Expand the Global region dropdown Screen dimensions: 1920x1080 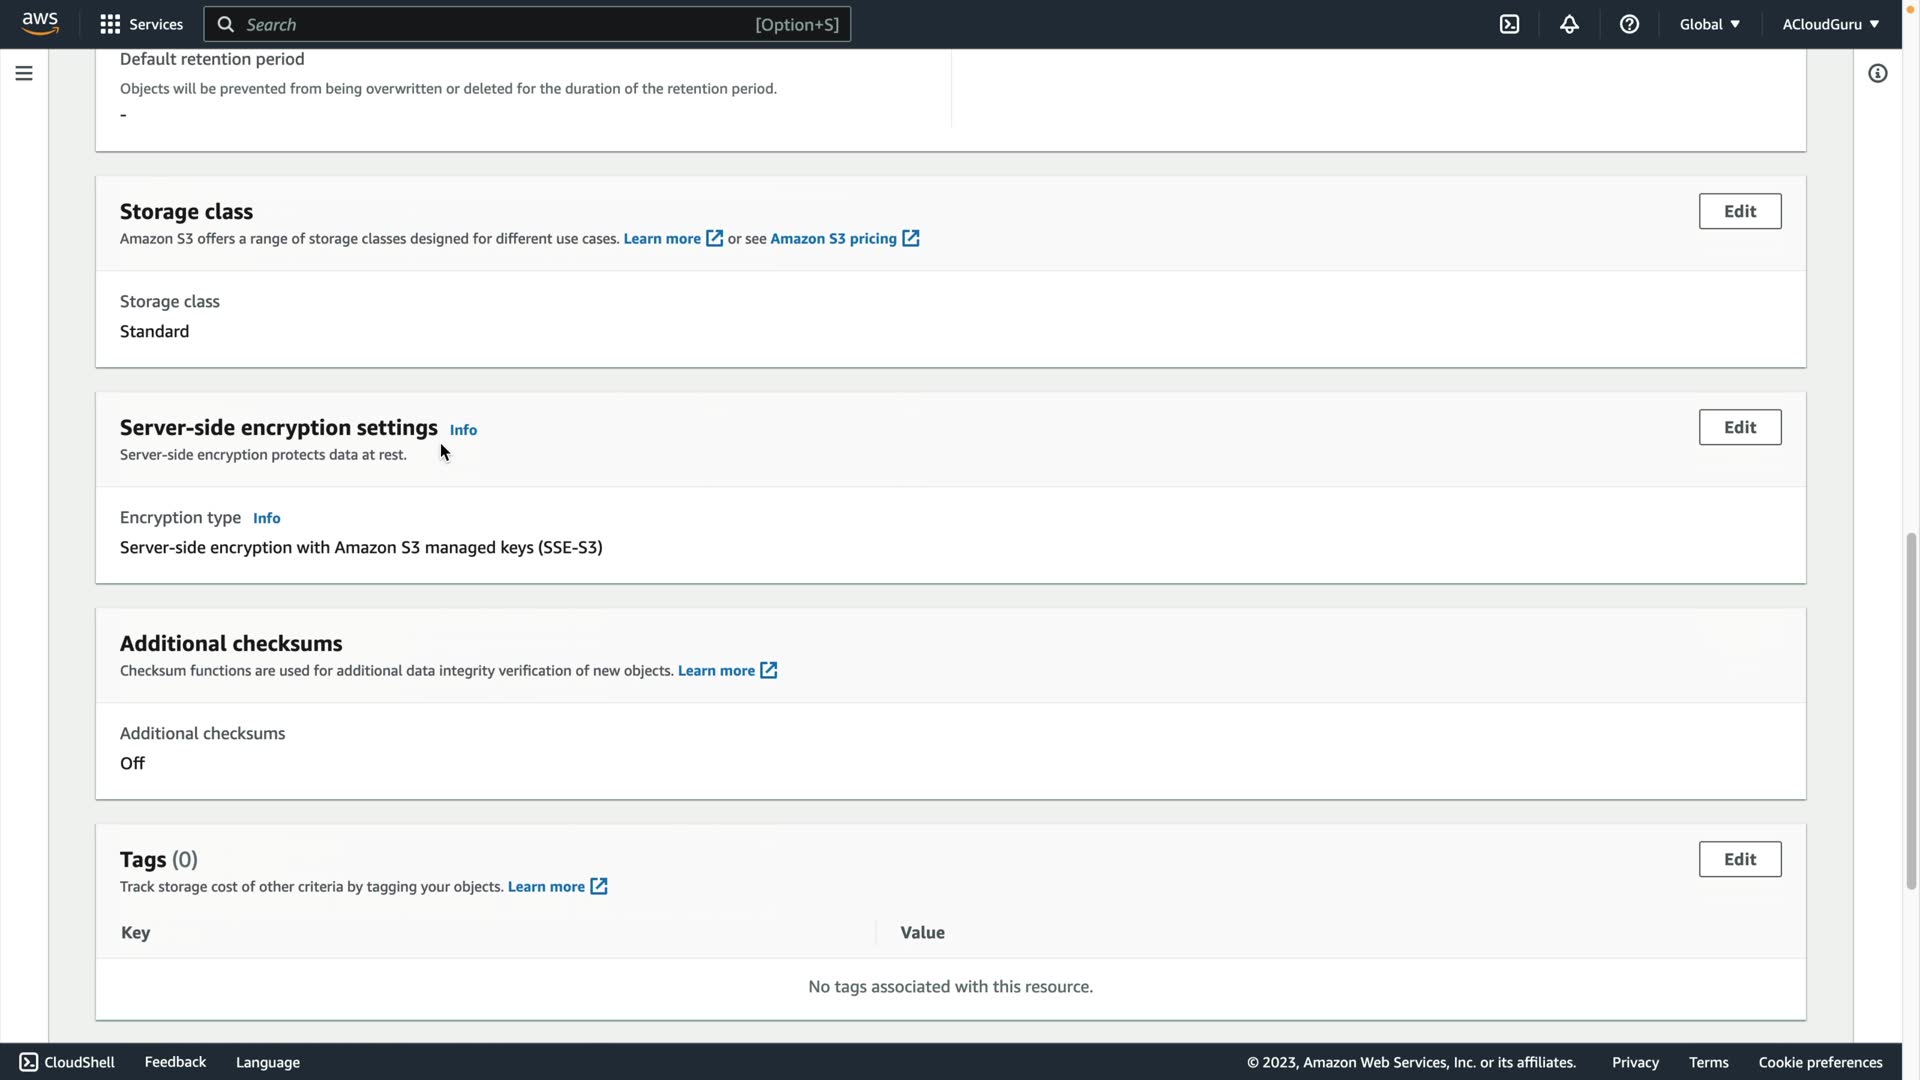1709,24
